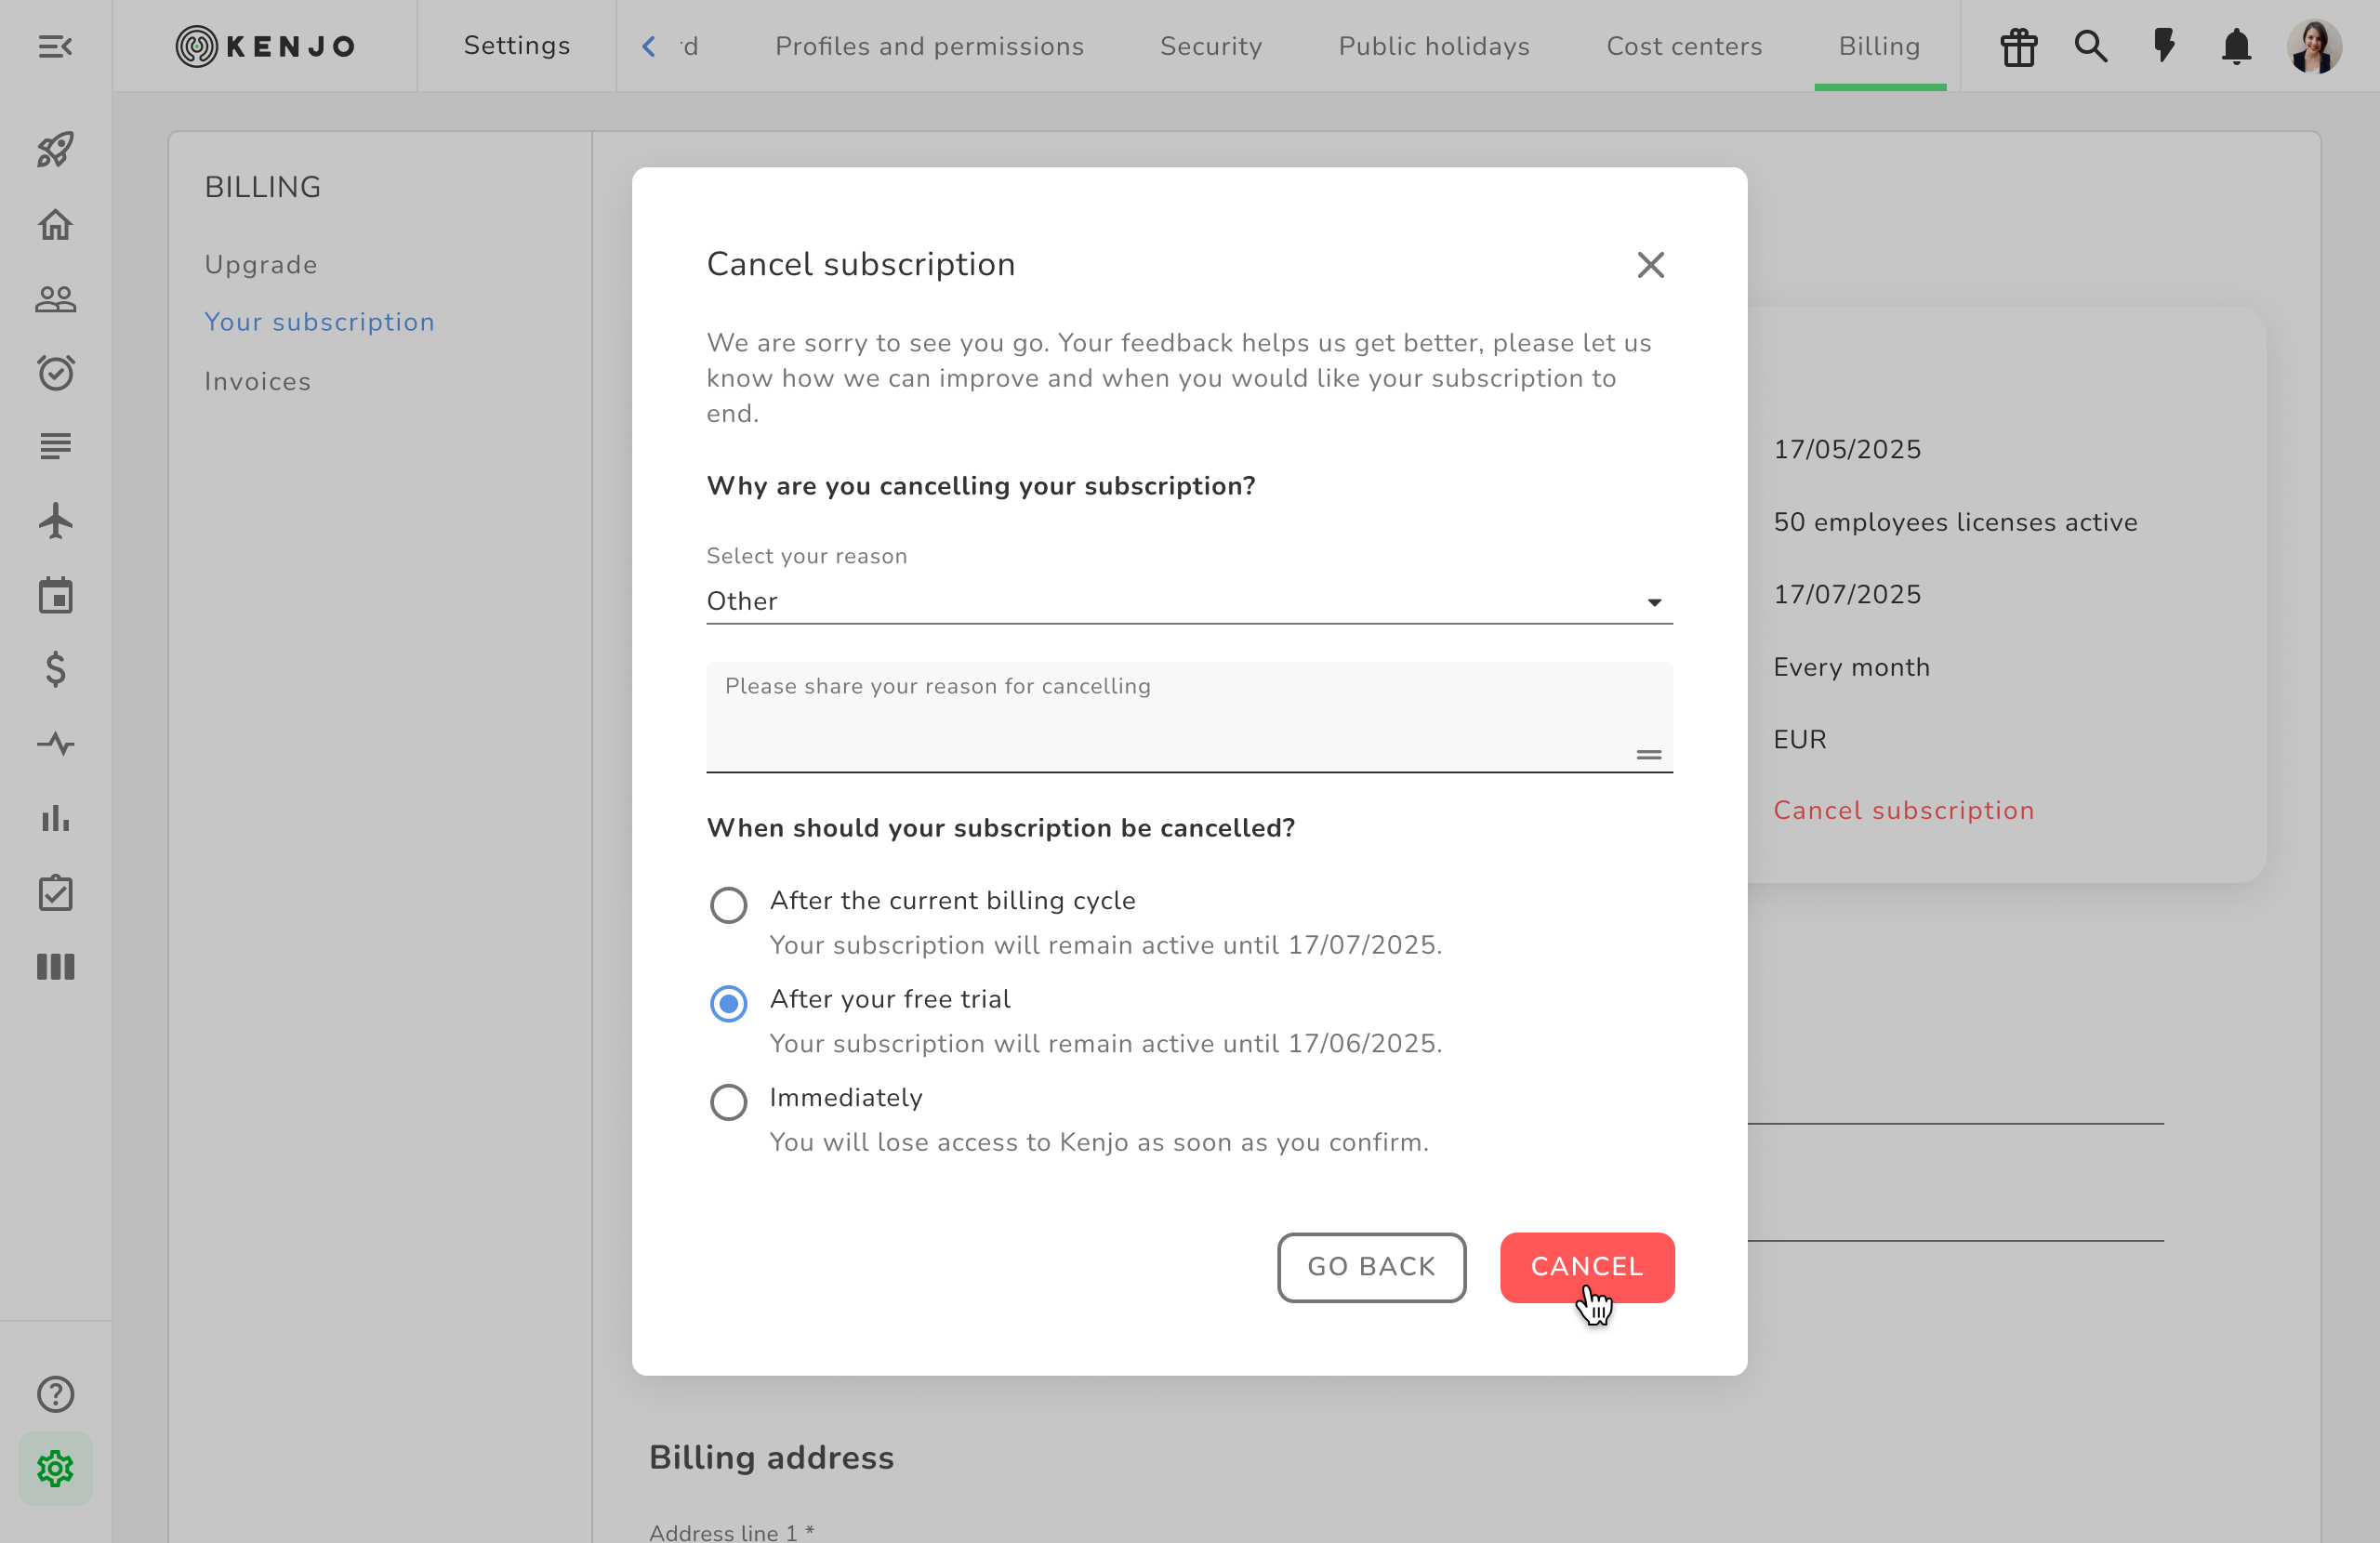
Task: Select After your free trial option
Action: pyautogui.click(x=728, y=1003)
